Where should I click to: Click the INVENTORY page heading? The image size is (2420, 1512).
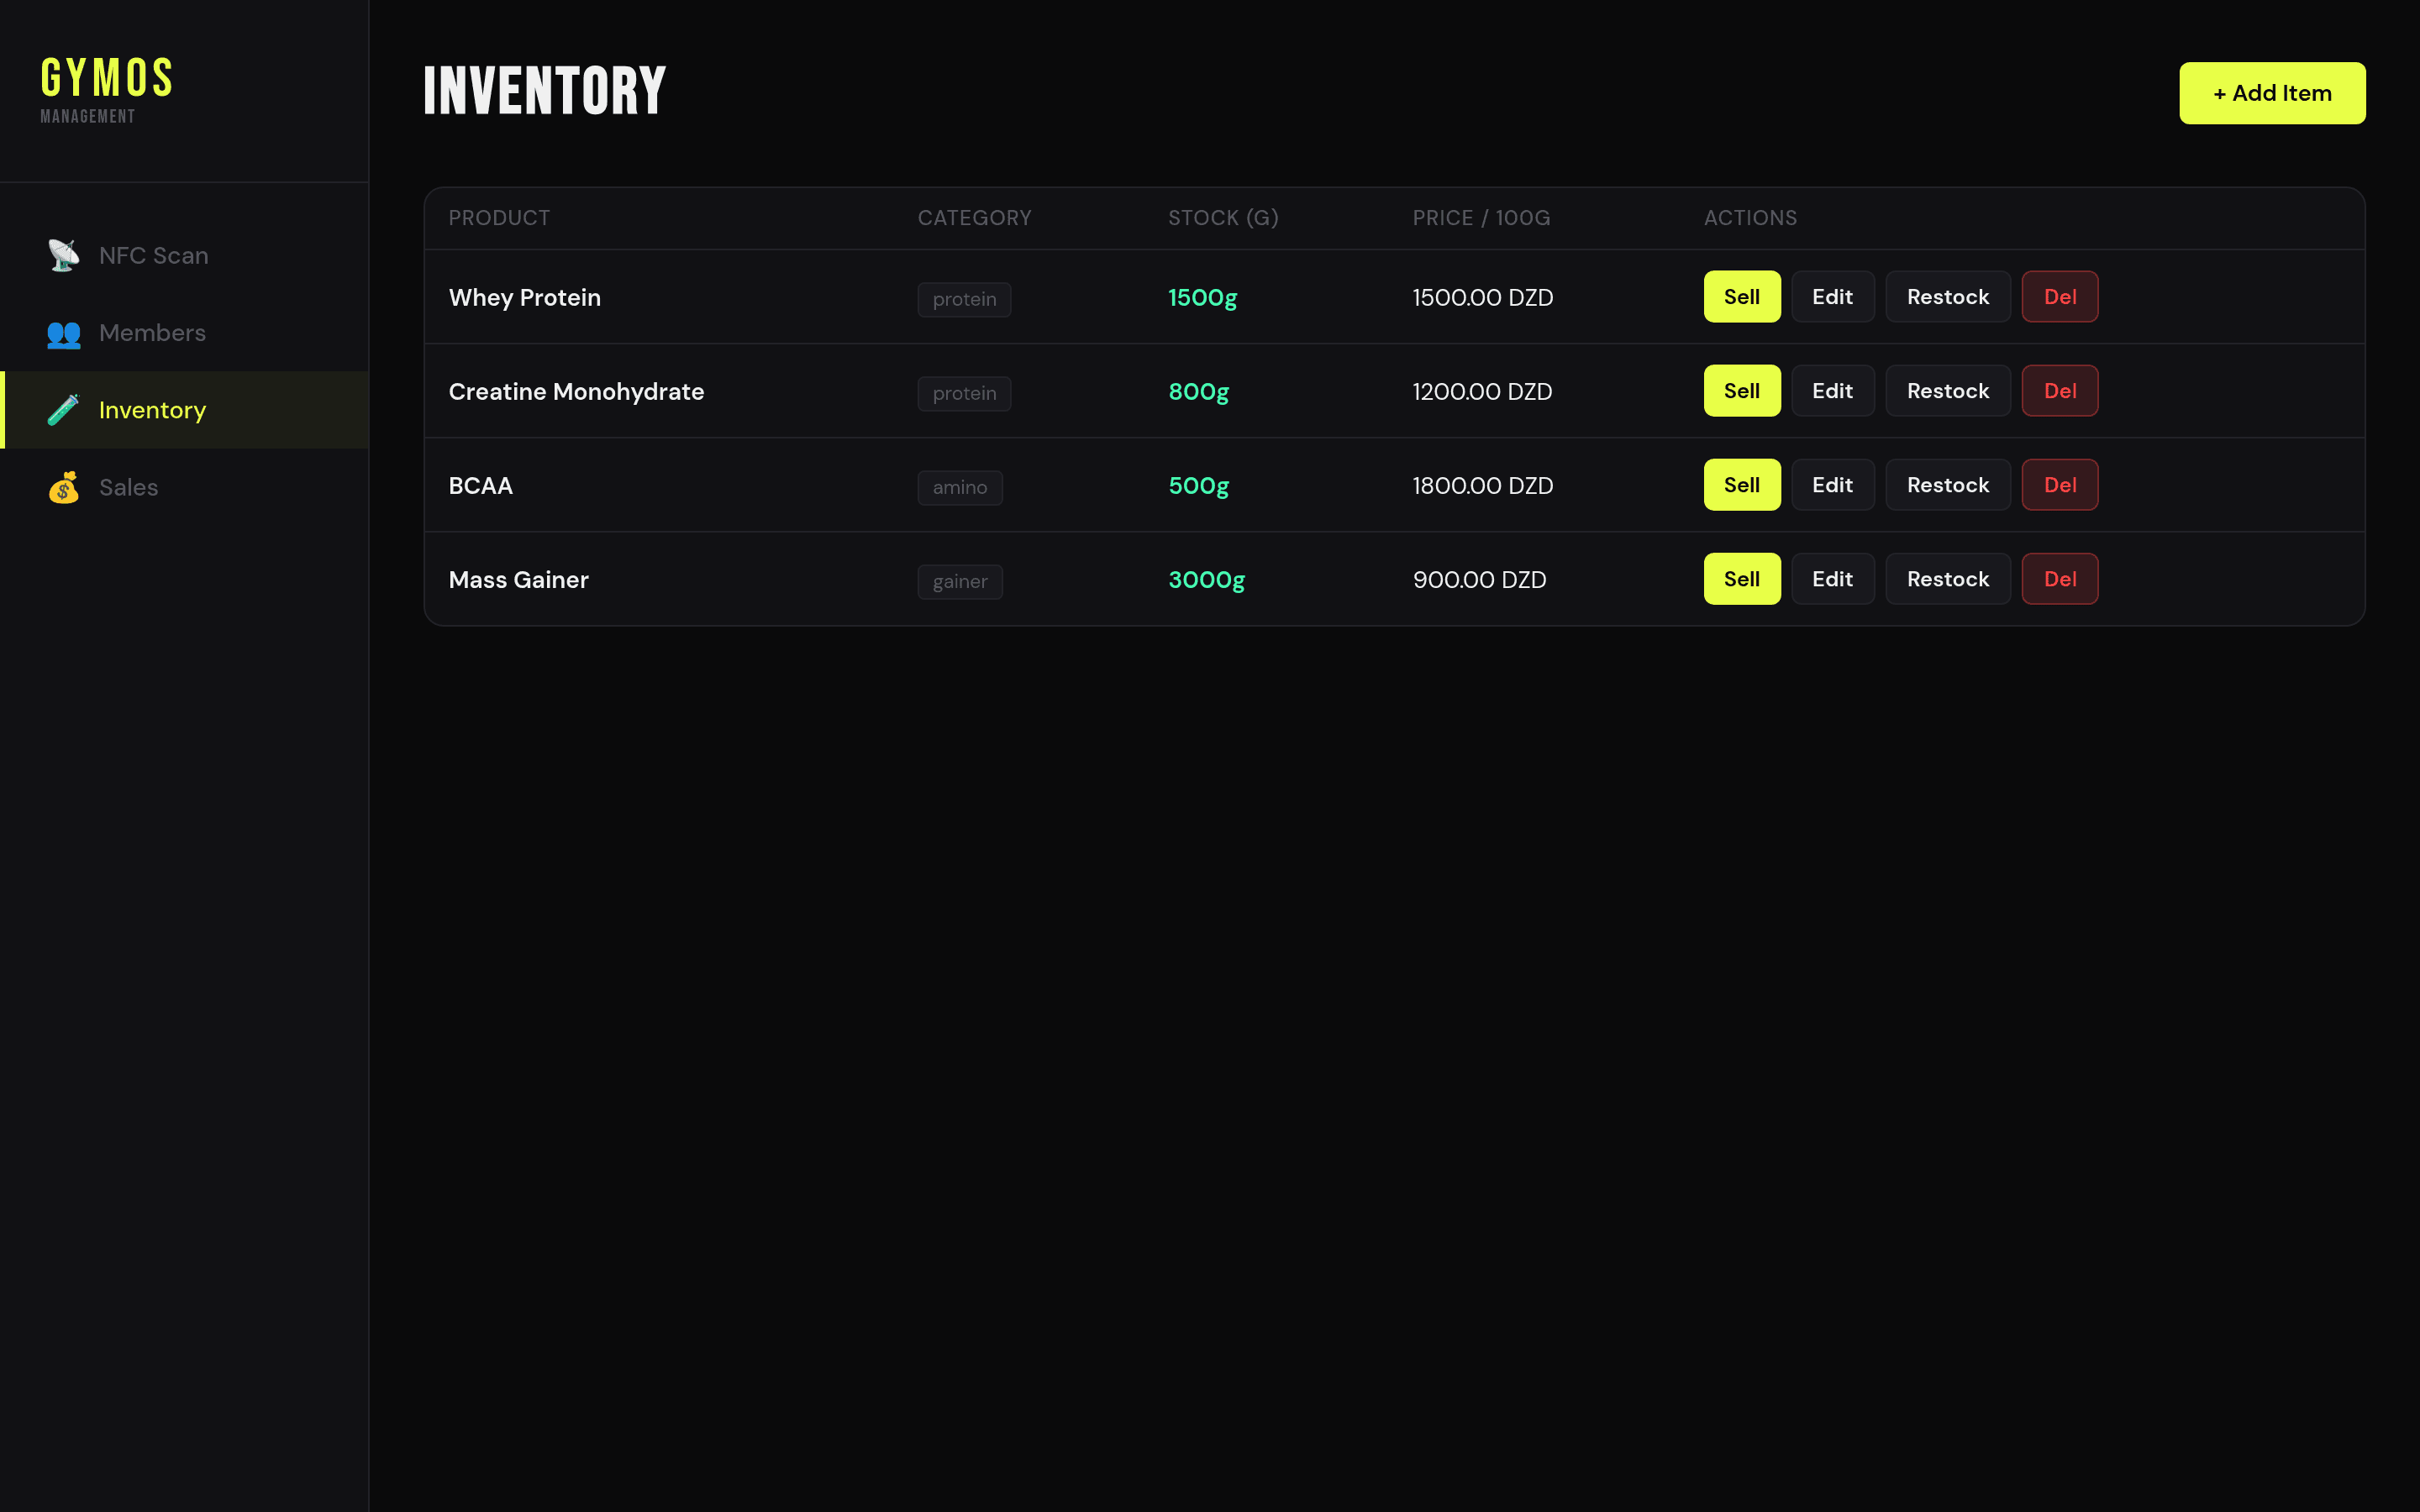(545, 91)
